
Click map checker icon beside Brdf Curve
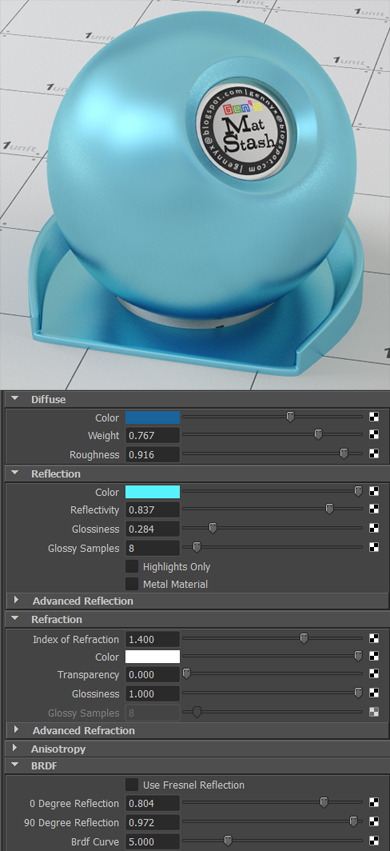click(x=374, y=841)
